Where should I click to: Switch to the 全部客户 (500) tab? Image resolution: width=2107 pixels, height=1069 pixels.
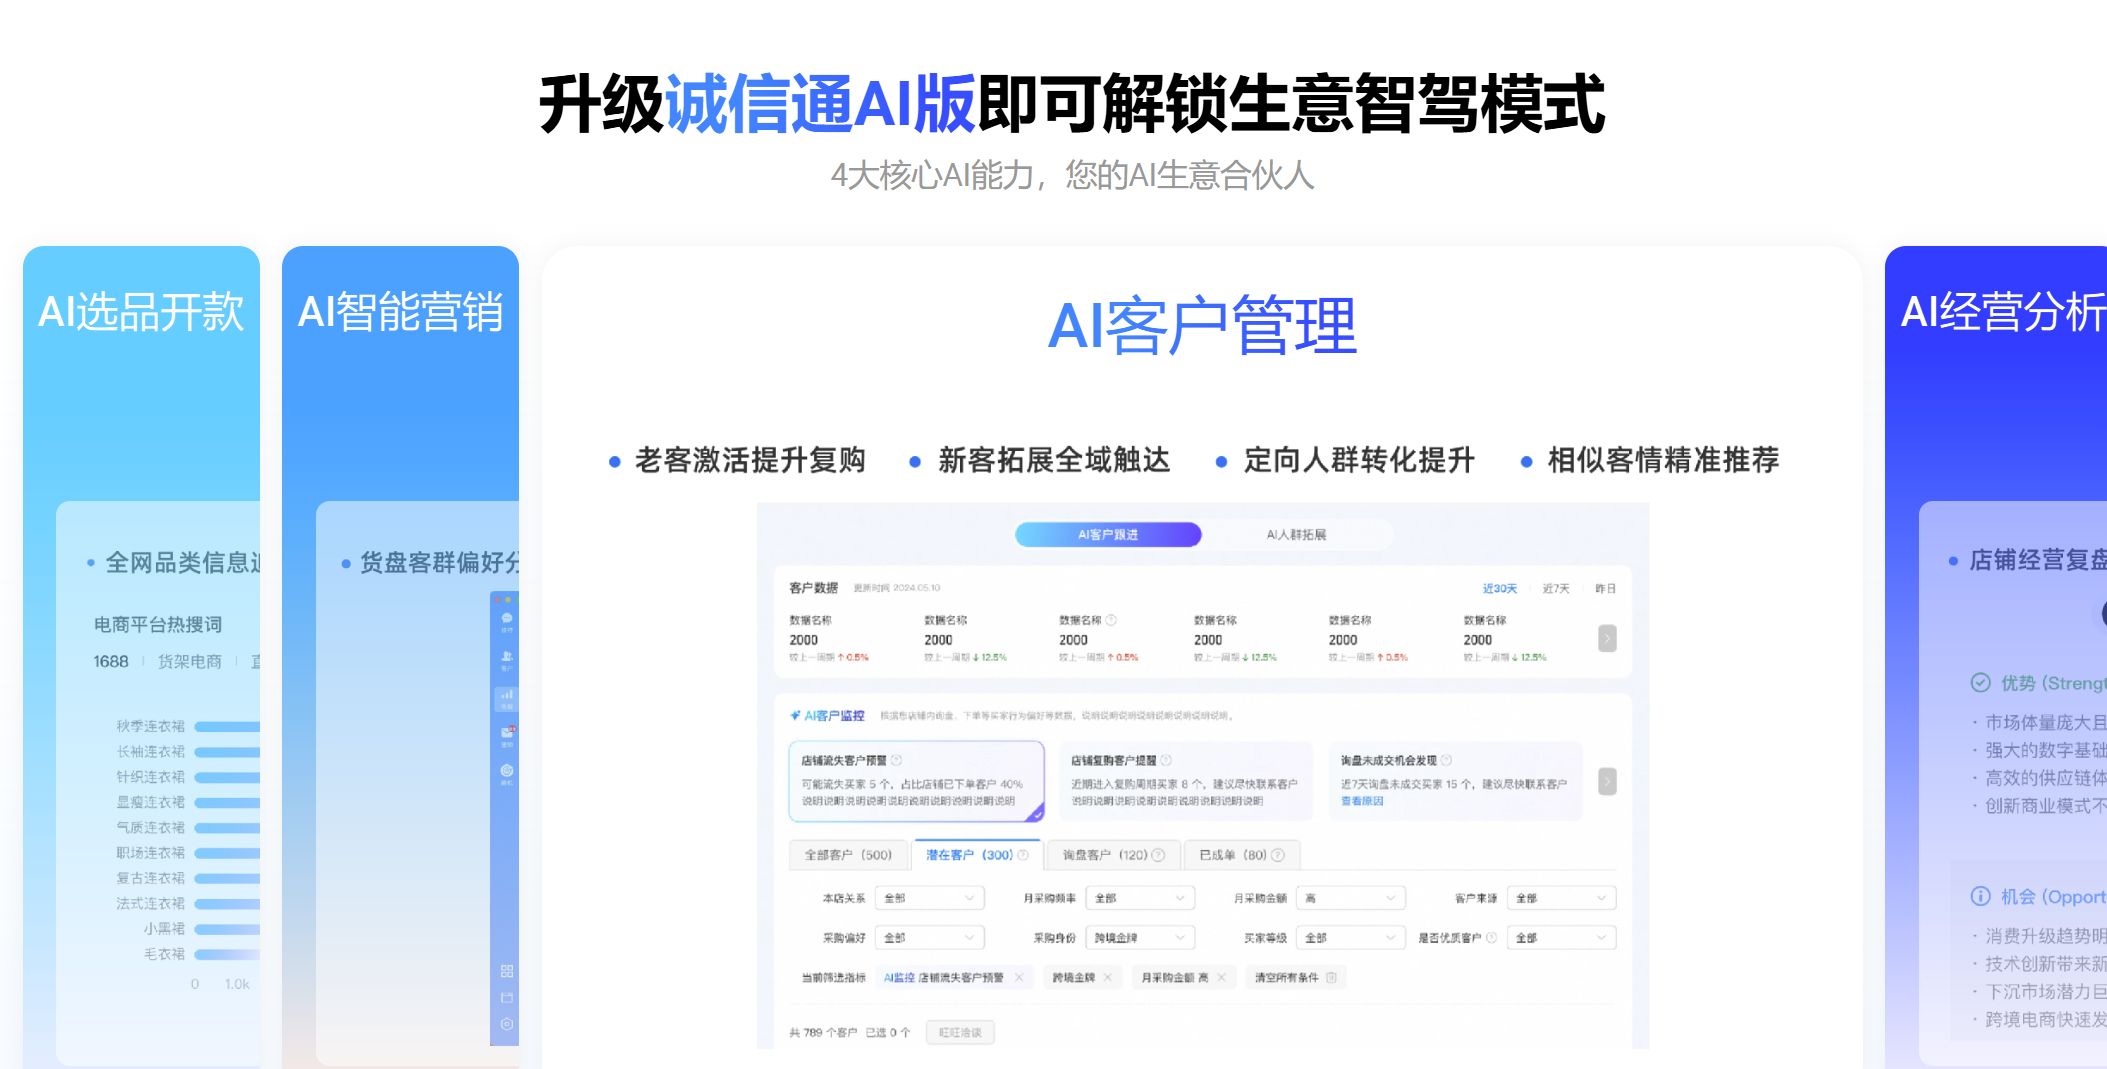[848, 855]
